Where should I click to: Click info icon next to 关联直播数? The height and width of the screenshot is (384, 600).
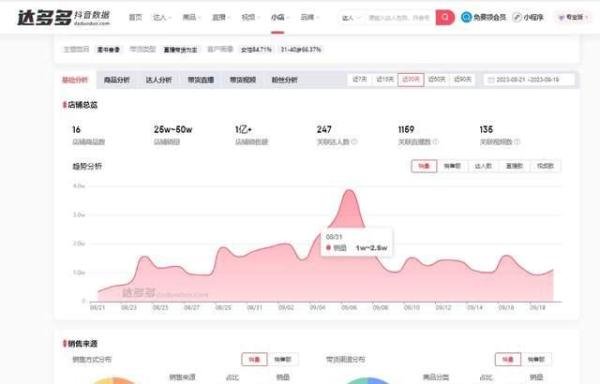[435, 142]
